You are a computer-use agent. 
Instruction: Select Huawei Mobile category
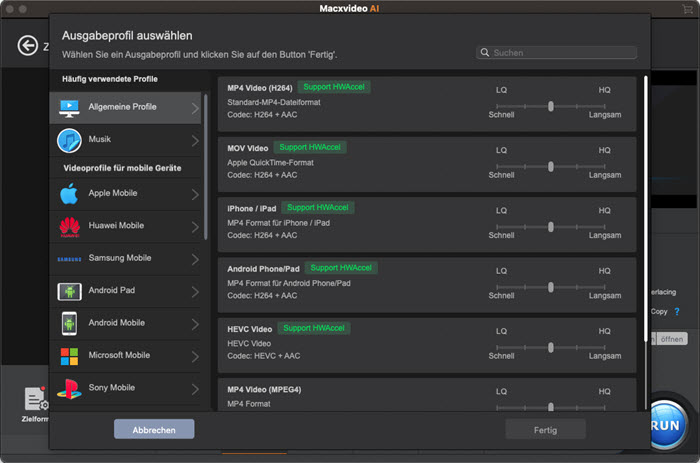coord(125,226)
